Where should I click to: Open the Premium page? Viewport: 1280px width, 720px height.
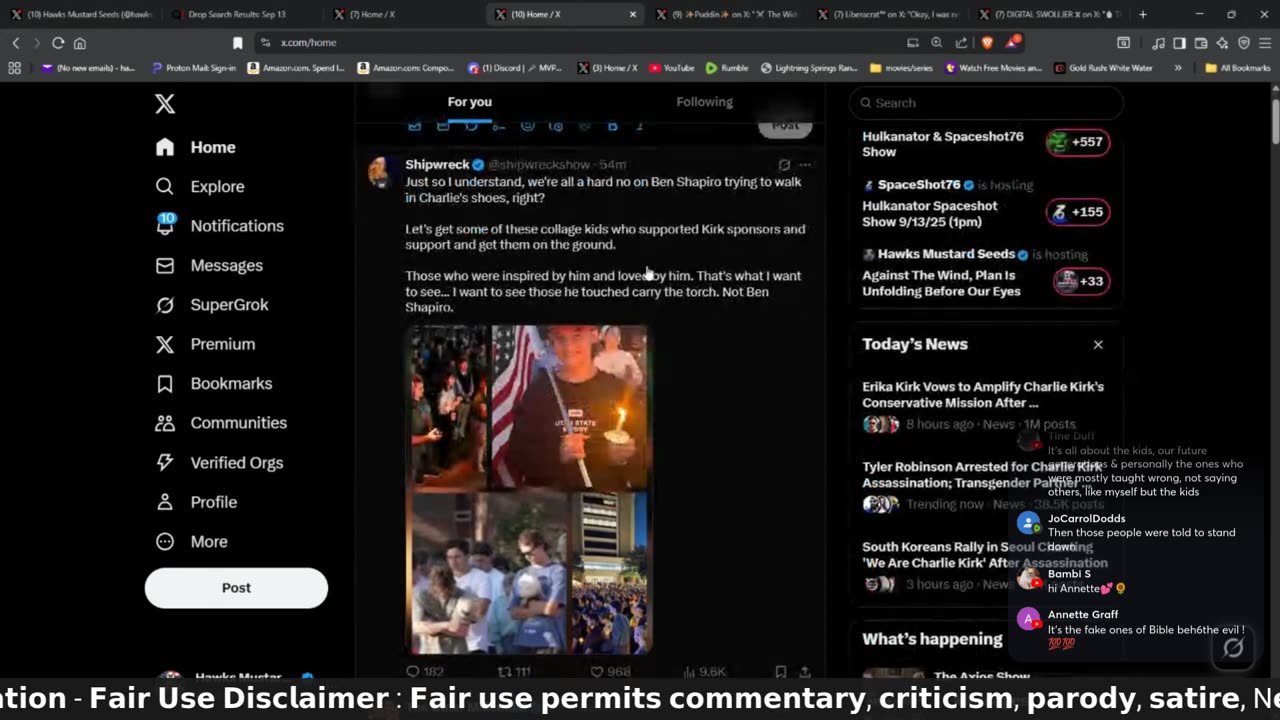205,344
